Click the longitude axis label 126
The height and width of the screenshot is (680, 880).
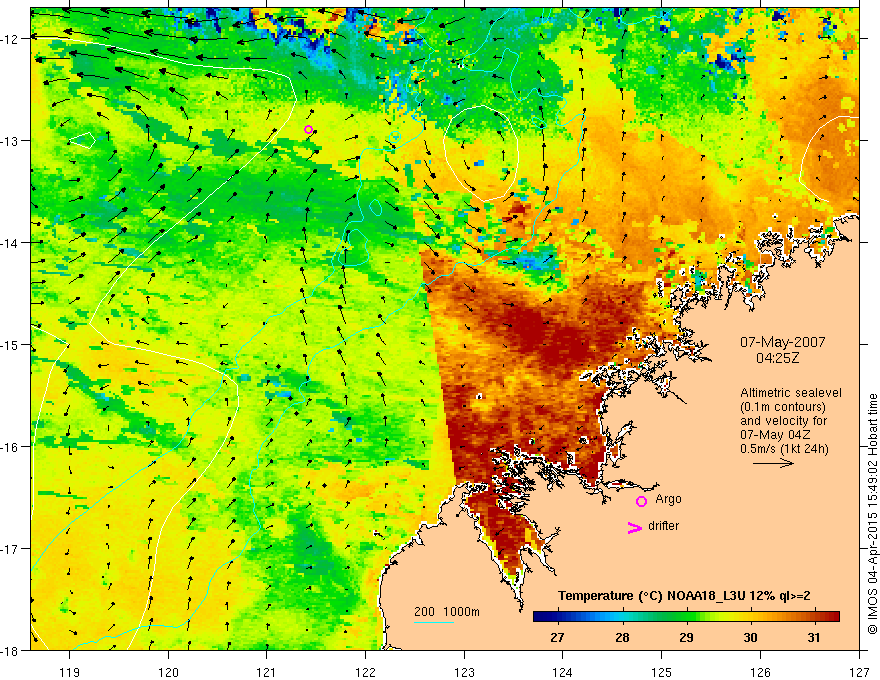760,672
